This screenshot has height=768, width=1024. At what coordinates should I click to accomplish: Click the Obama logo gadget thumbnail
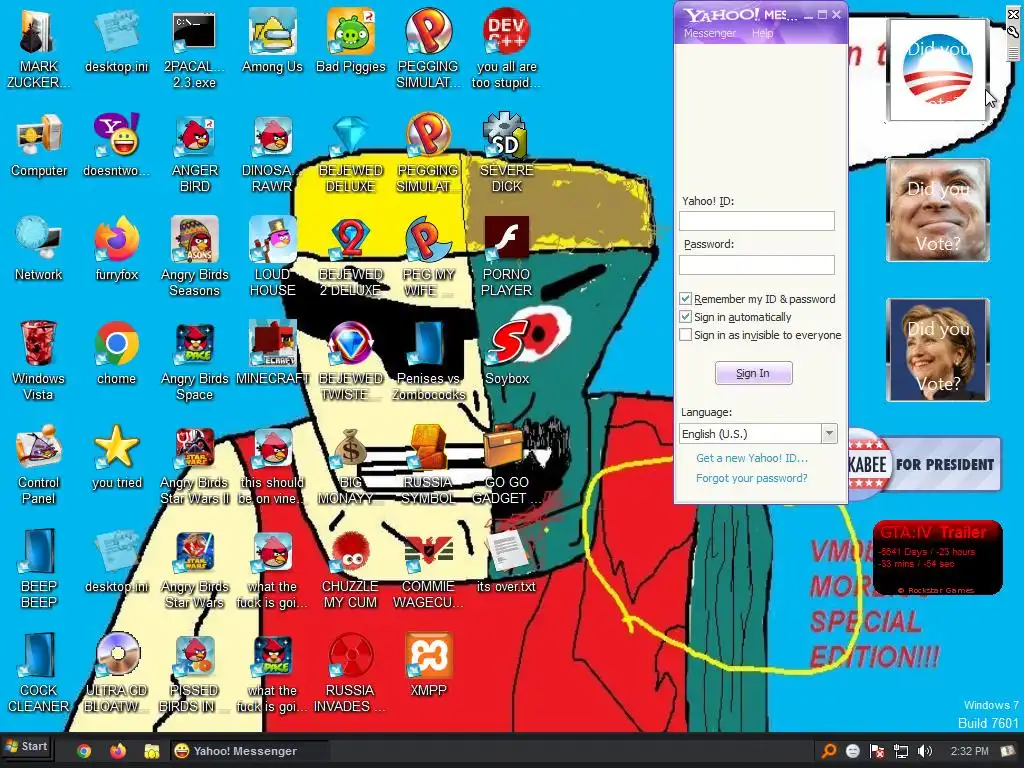tap(938, 70)
